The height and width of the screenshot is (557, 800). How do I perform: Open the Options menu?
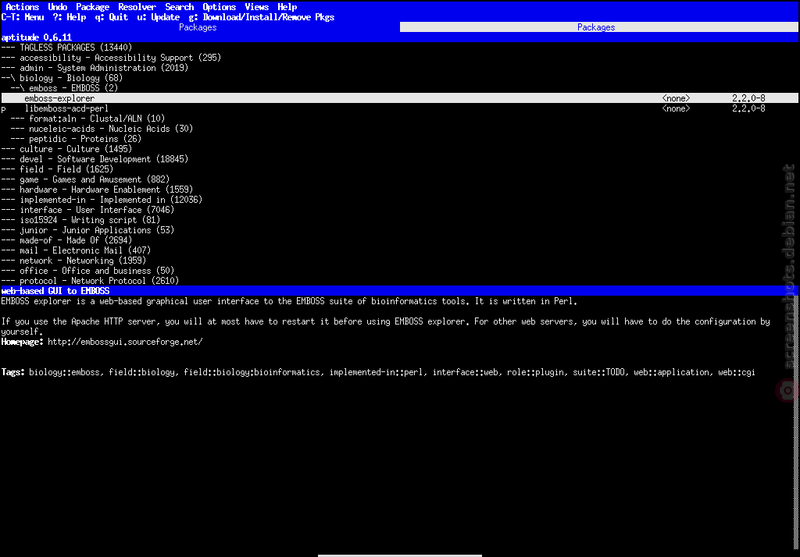tap(219, 7)
